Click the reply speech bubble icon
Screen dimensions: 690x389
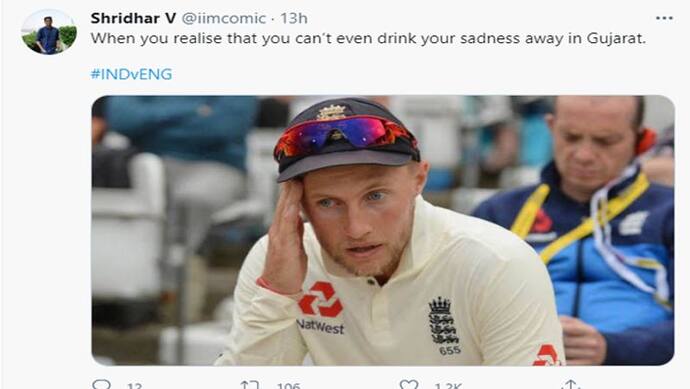pos(102,385)
